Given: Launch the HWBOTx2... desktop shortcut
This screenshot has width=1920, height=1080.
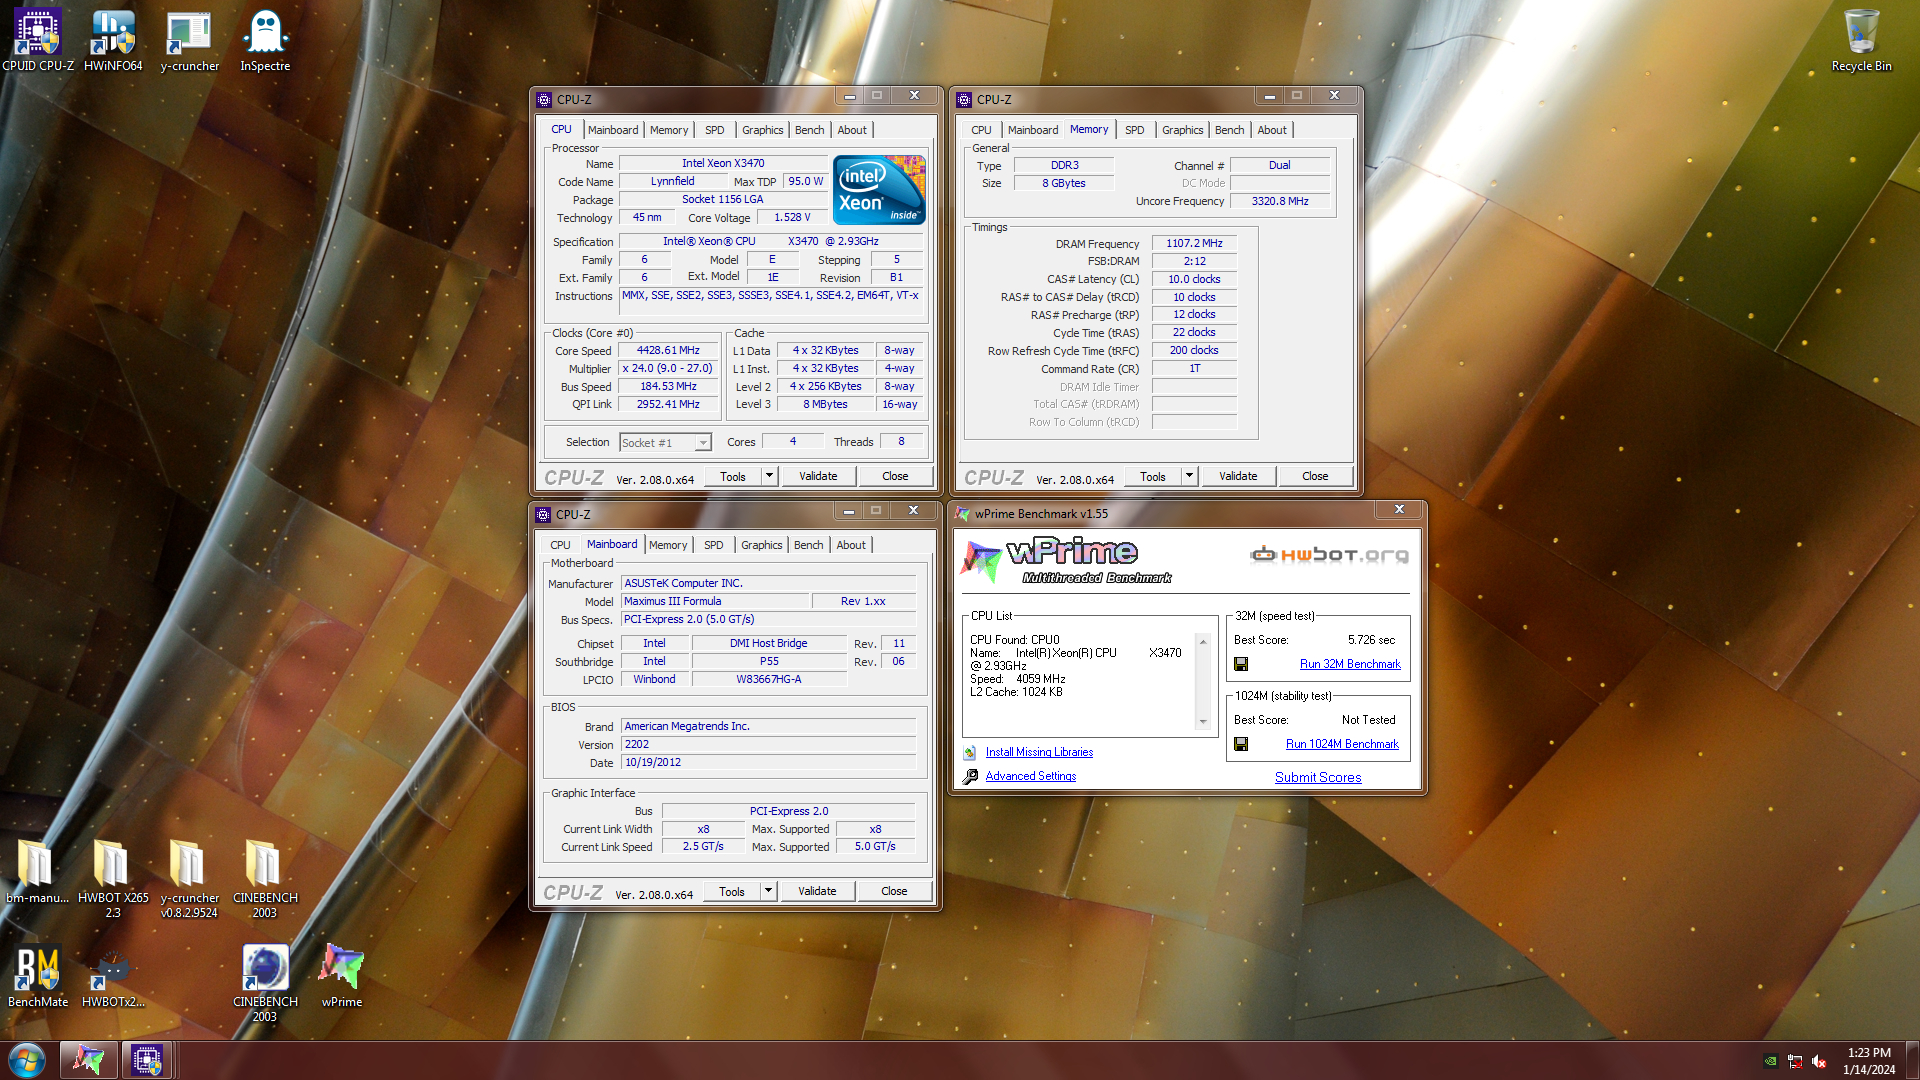Looking at the screenshot, I should pyautogui.click(x=113, y=976).
